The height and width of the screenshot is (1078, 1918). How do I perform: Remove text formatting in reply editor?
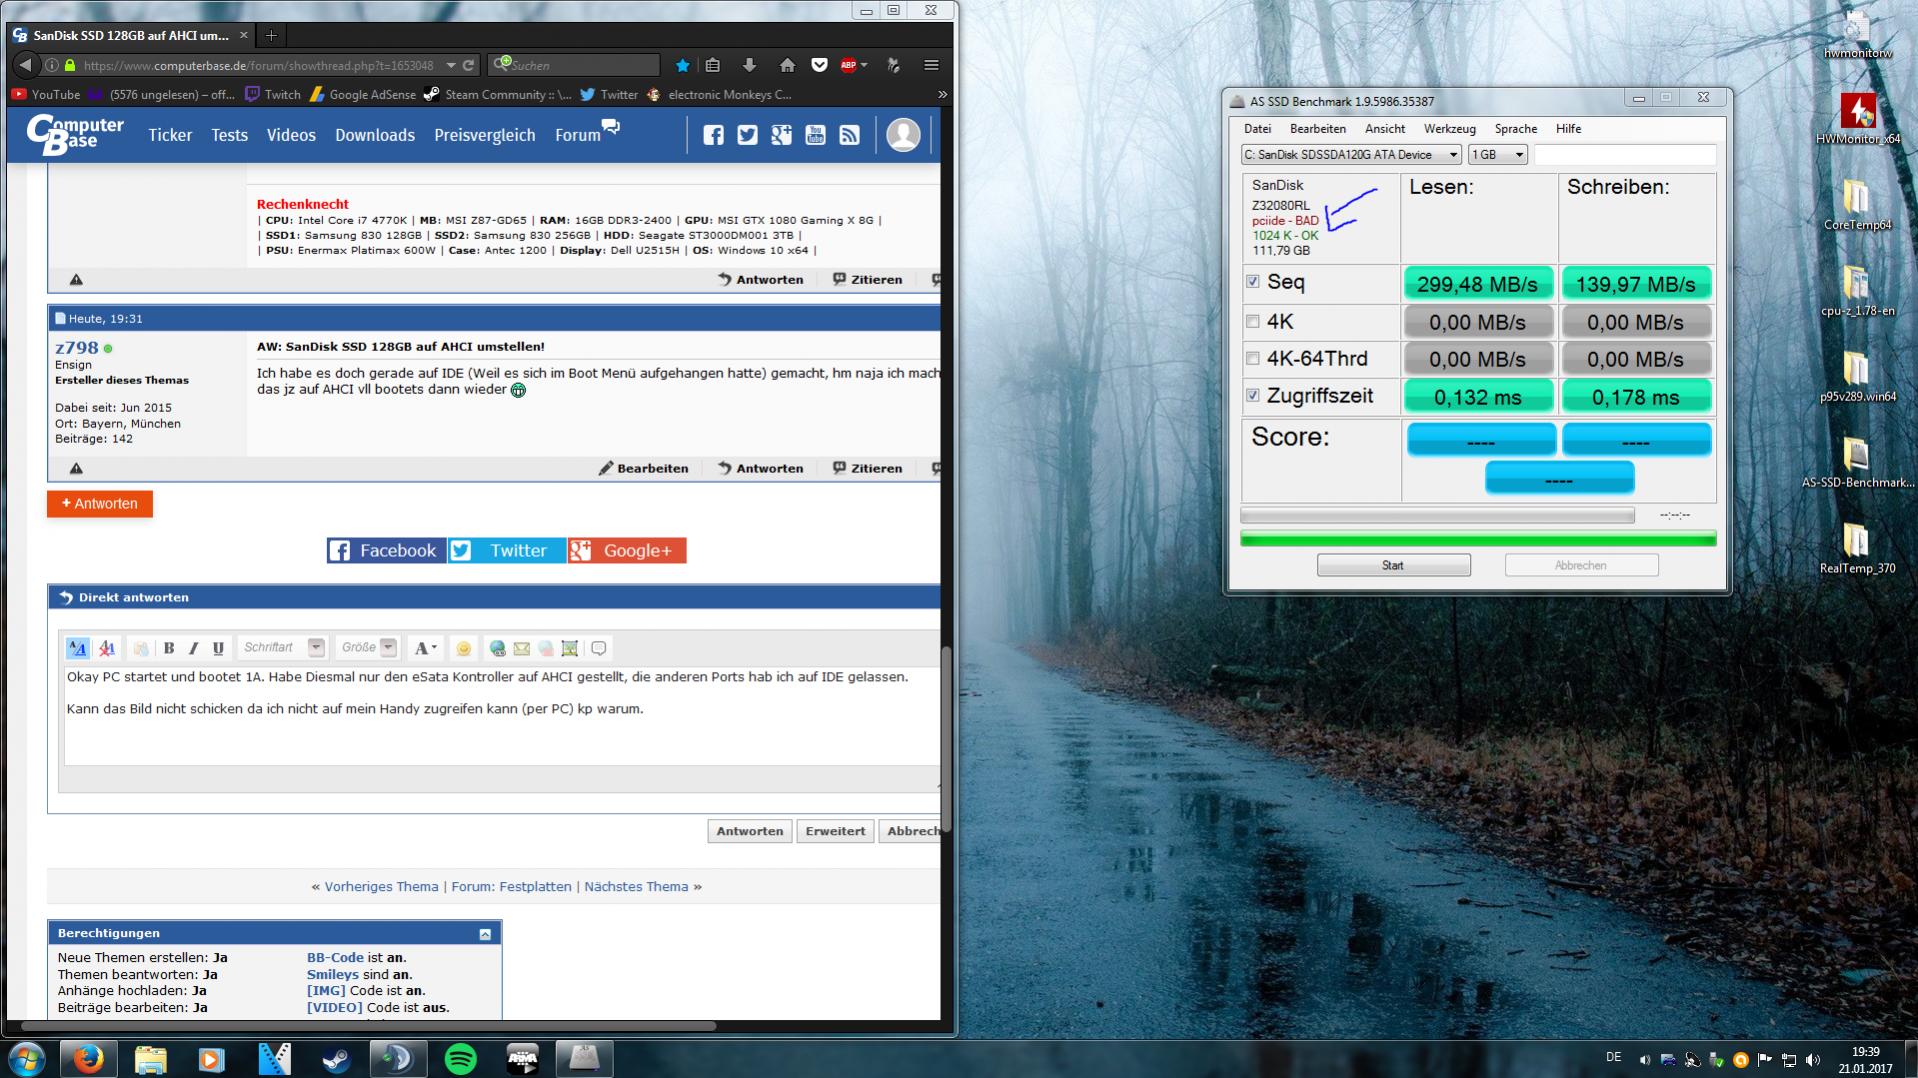(x=106, y=648)
